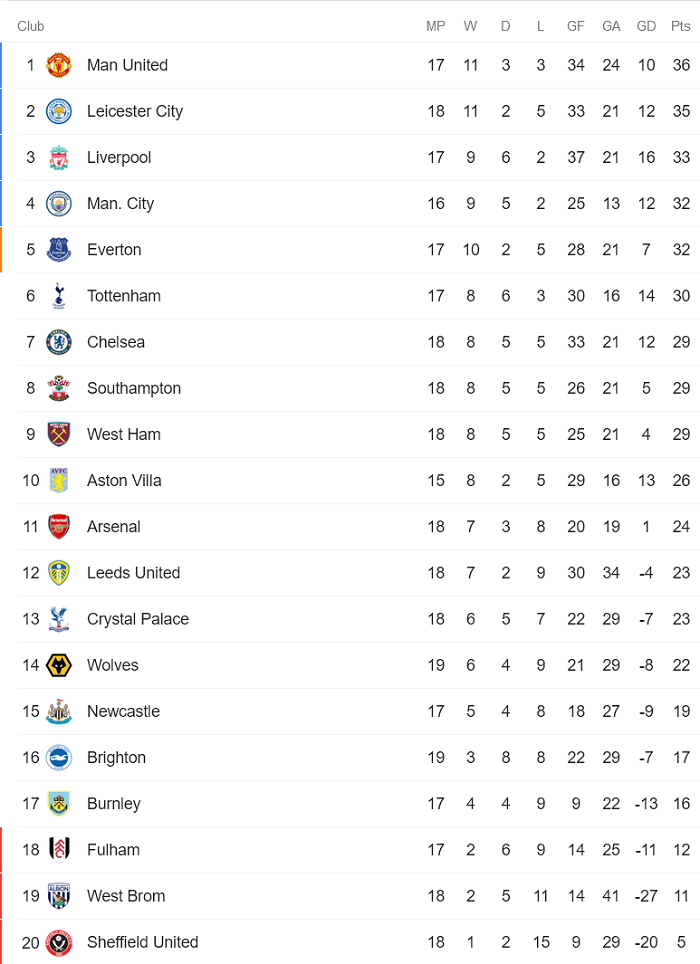Click the Everton crest icon
700x964 pixels.
[59, 250]
